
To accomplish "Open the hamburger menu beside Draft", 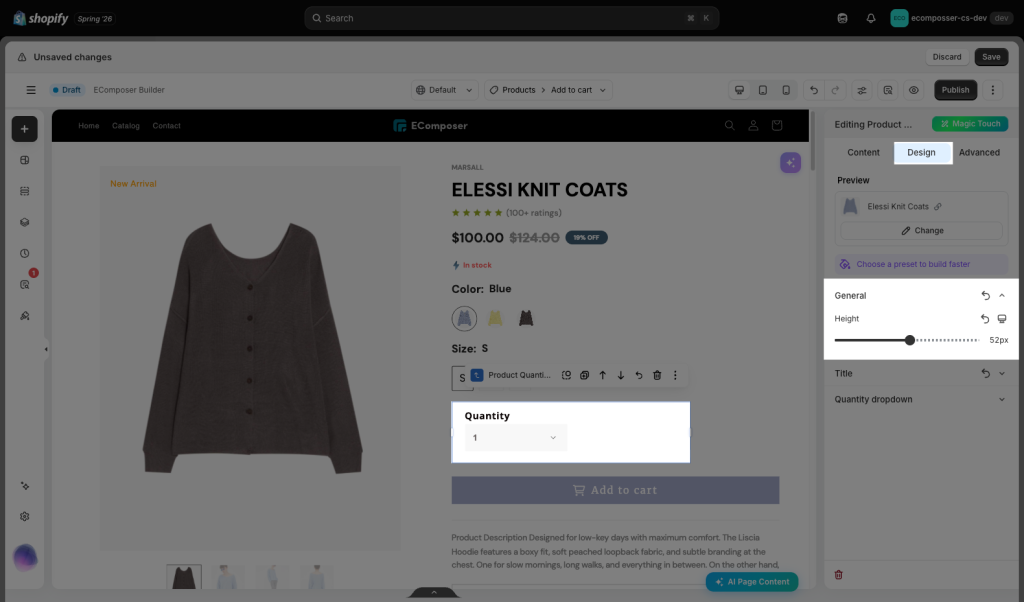I will (31, 90).
